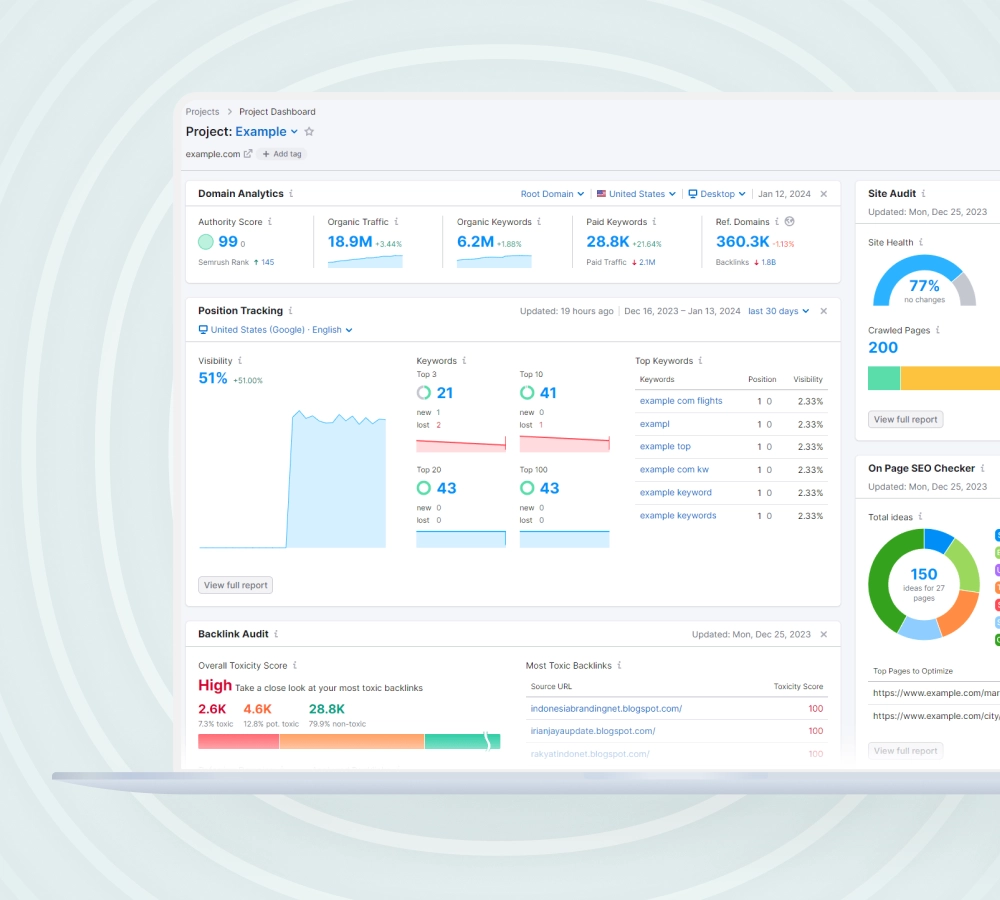Change the United States country dropdown
Screen dimensions: 1000x900
[x=636, y=194]
